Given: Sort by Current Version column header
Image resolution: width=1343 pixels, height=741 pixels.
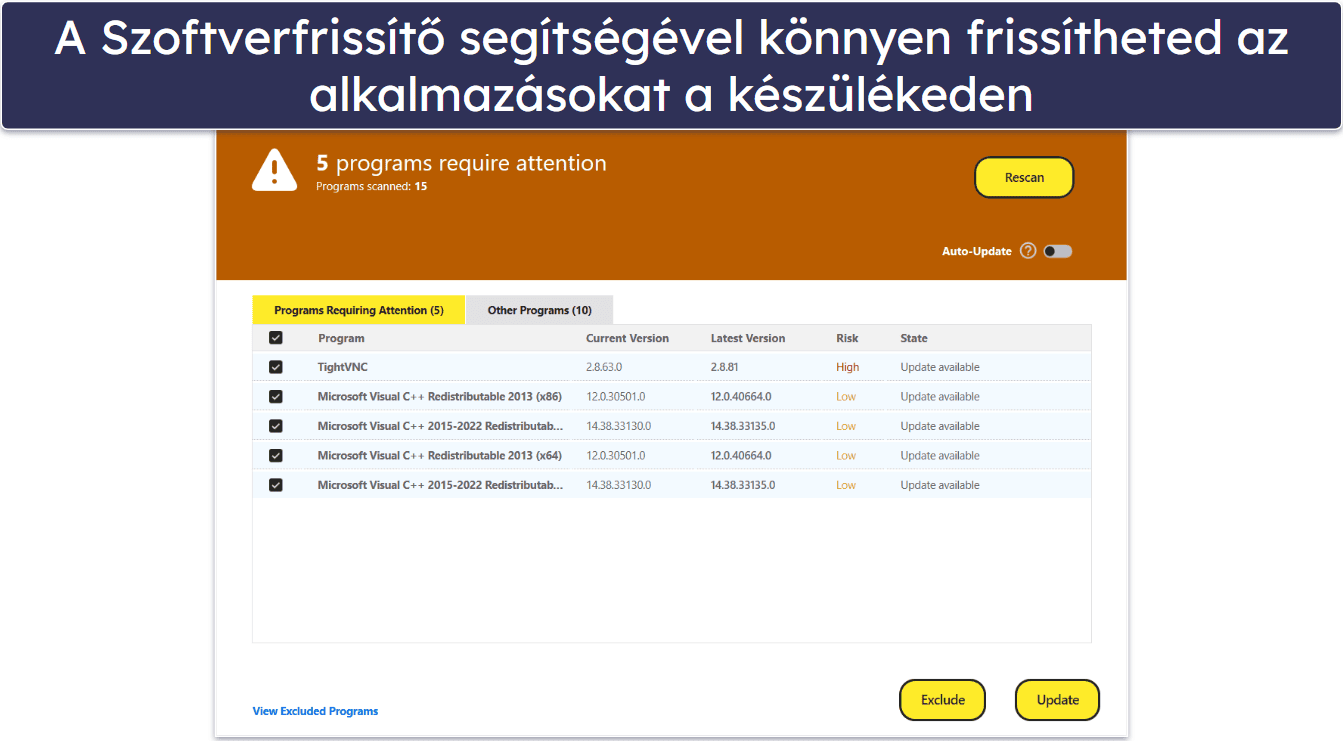Looking at the screenshot, I should point(627,338).
